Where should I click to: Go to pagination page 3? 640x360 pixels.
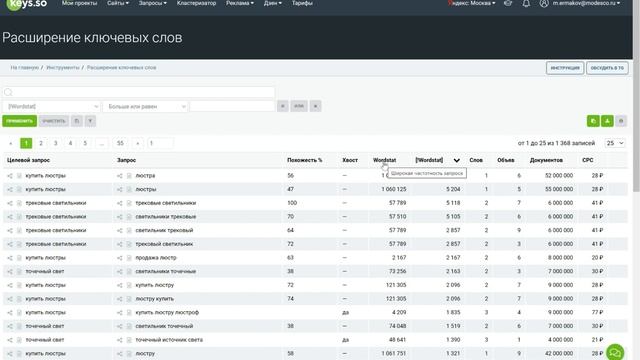pos(56,143)
